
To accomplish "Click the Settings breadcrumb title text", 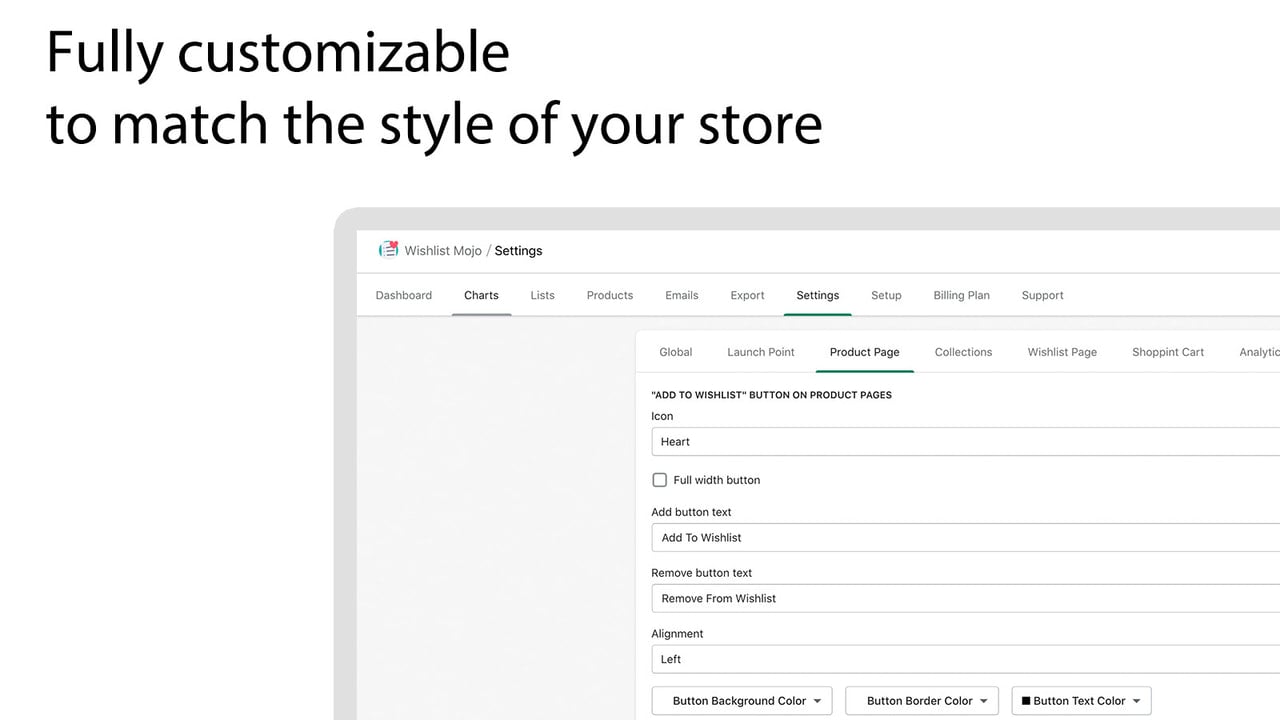I will coord(519,251).
